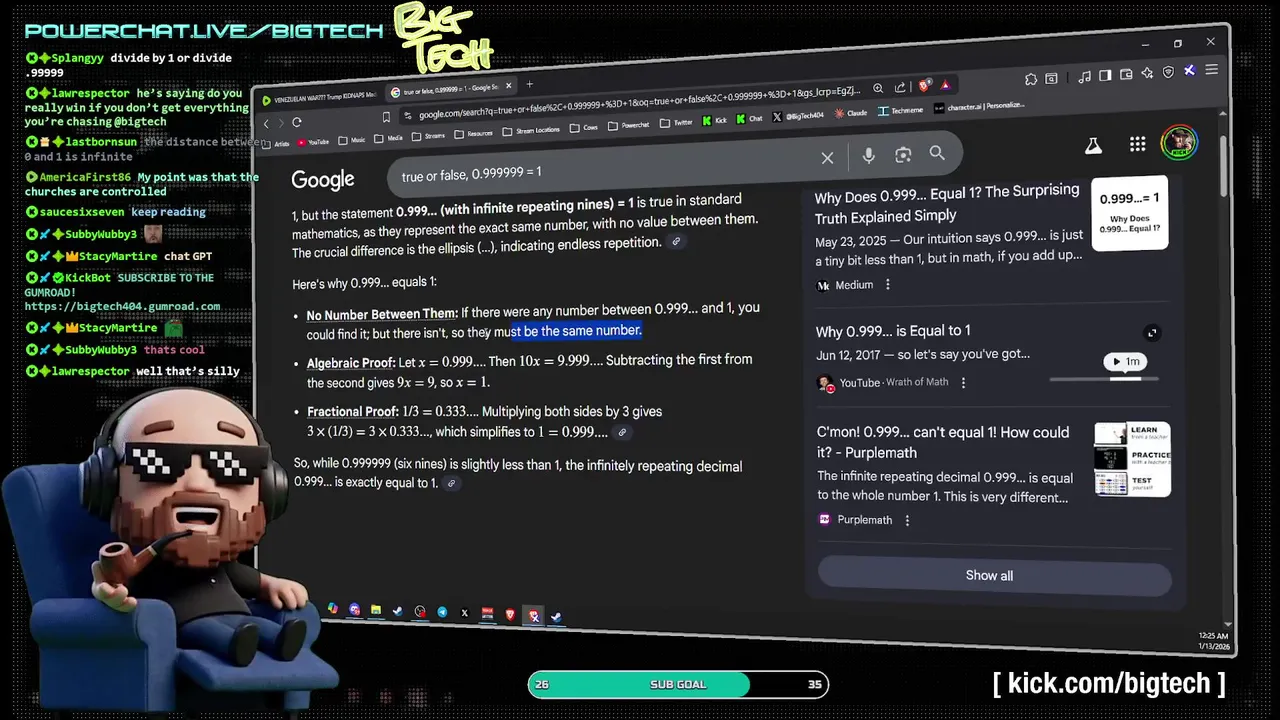Click the 'Fractional Proof:' heading text
Screen dimensions: 1280x720
pos(353,412)
